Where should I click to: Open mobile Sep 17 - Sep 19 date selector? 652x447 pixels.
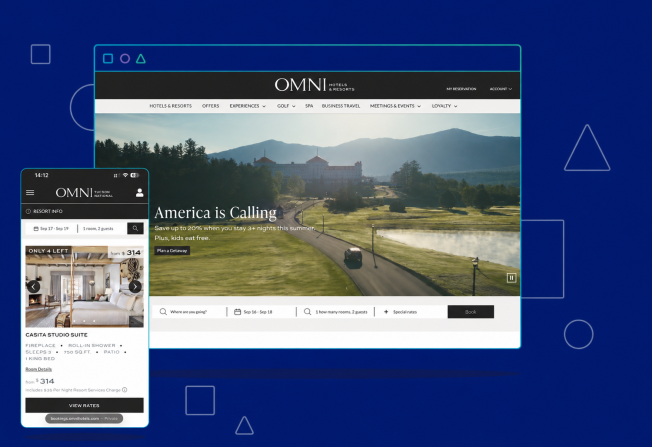[51, 228]
